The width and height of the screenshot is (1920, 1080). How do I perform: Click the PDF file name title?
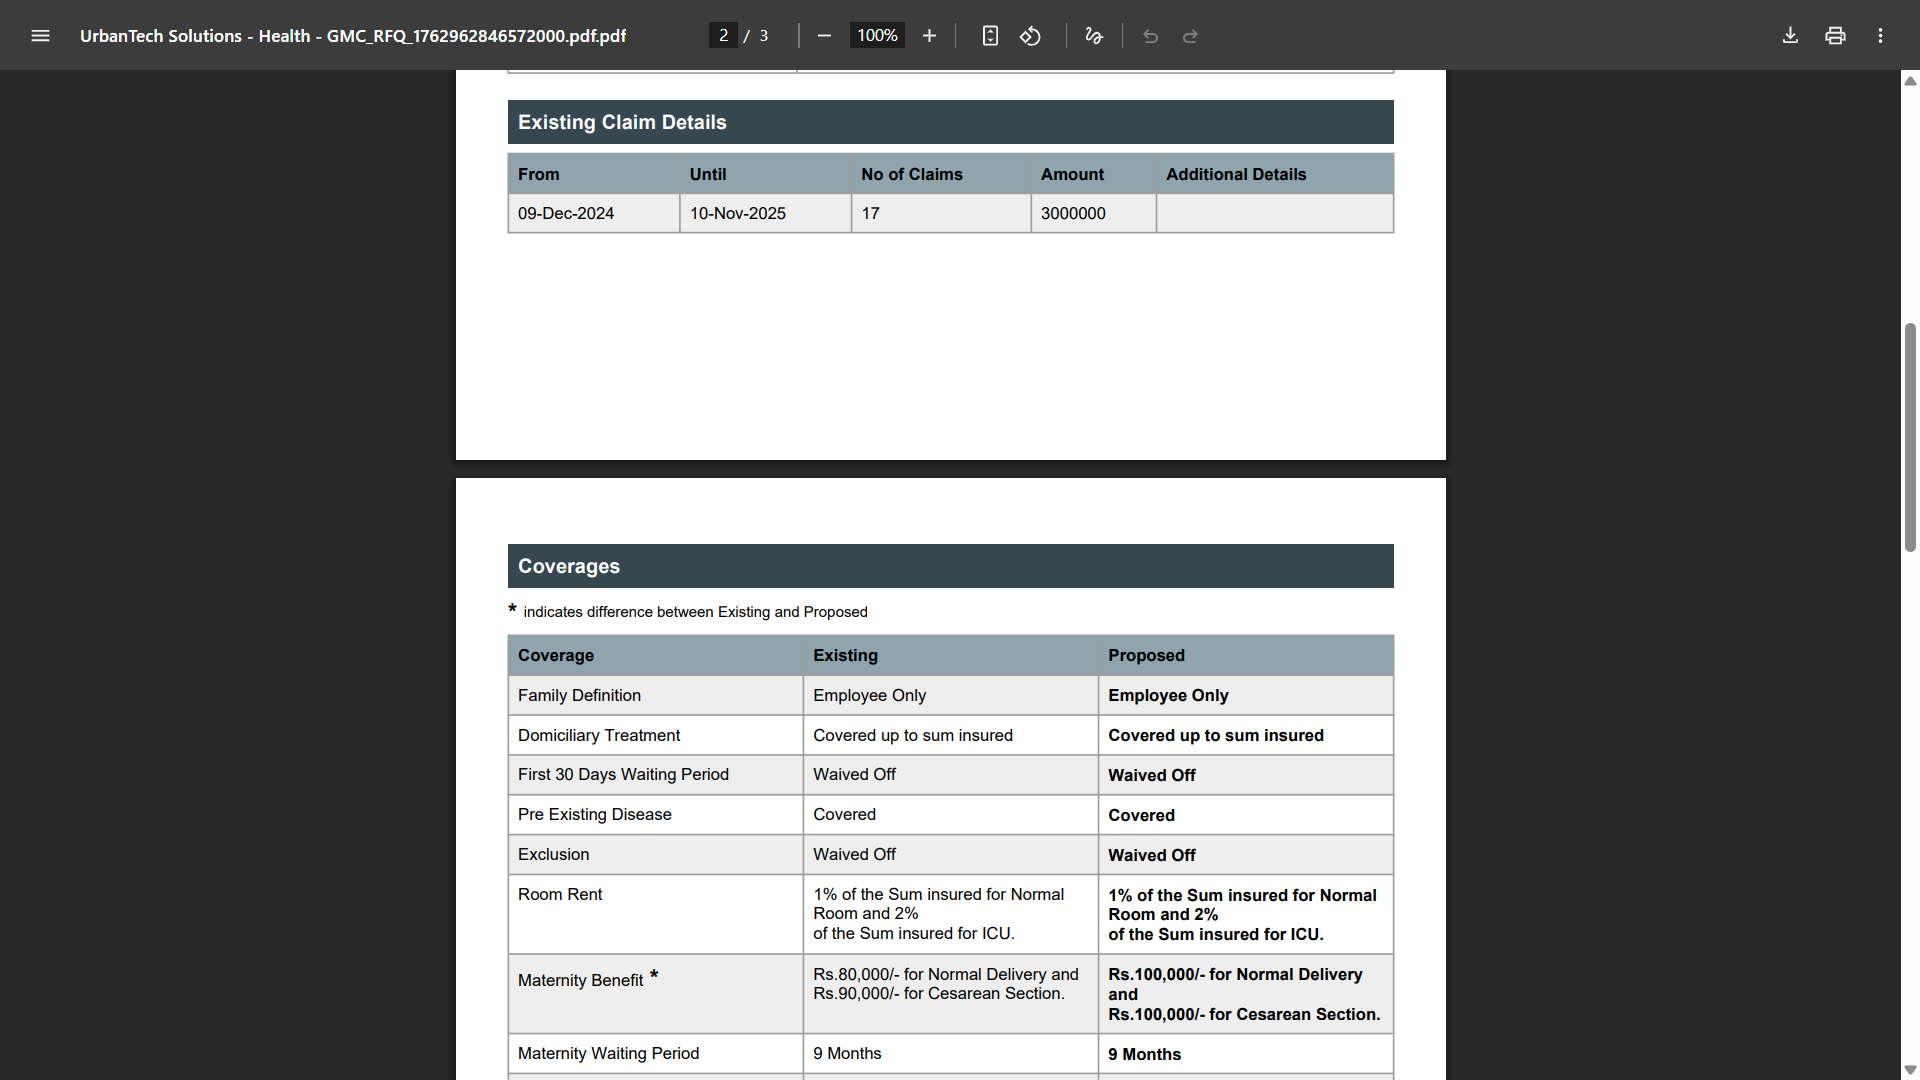click(353, 36)
